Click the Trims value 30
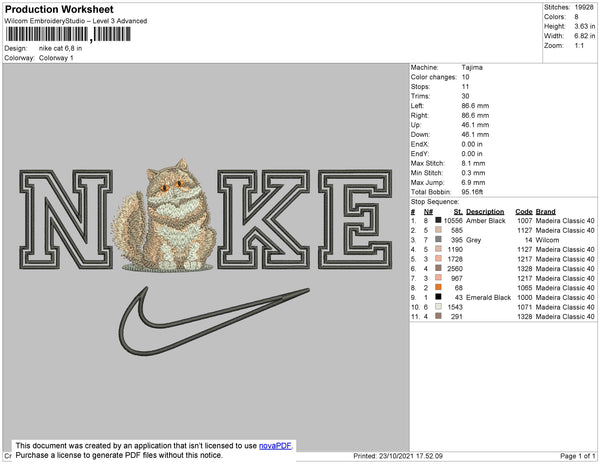The width and height of the screenshot is (600, 464). point(465,96)
